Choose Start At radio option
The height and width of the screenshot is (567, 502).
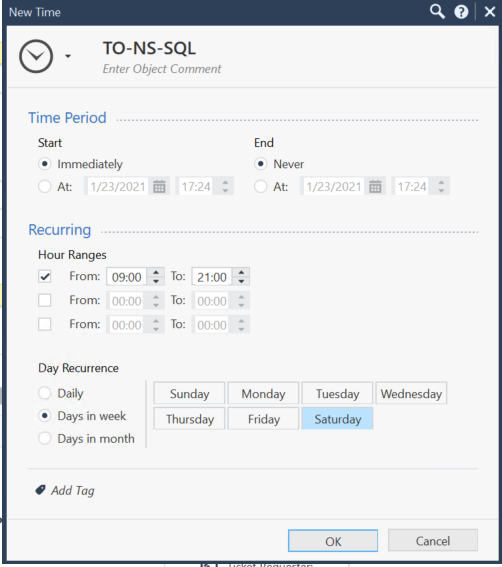(45, 187)
